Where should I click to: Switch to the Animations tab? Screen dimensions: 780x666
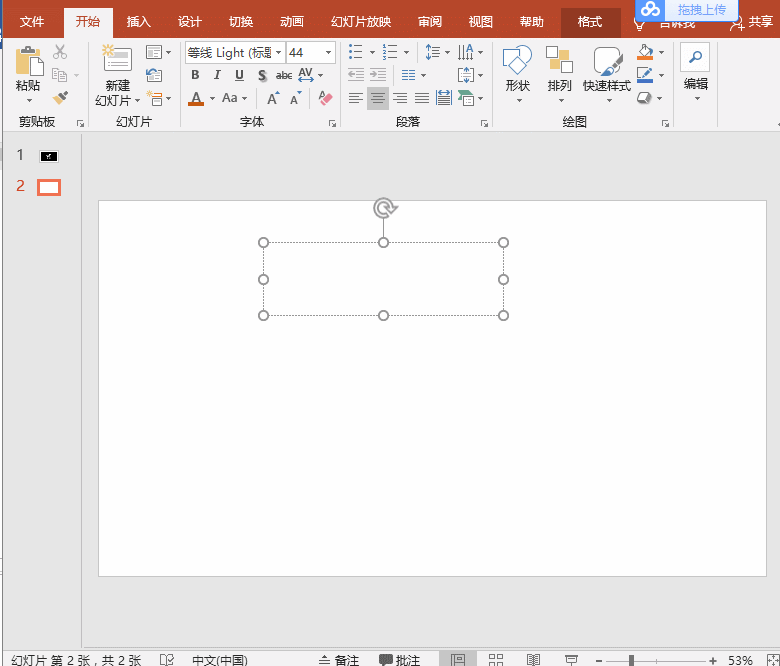(292, 22)
